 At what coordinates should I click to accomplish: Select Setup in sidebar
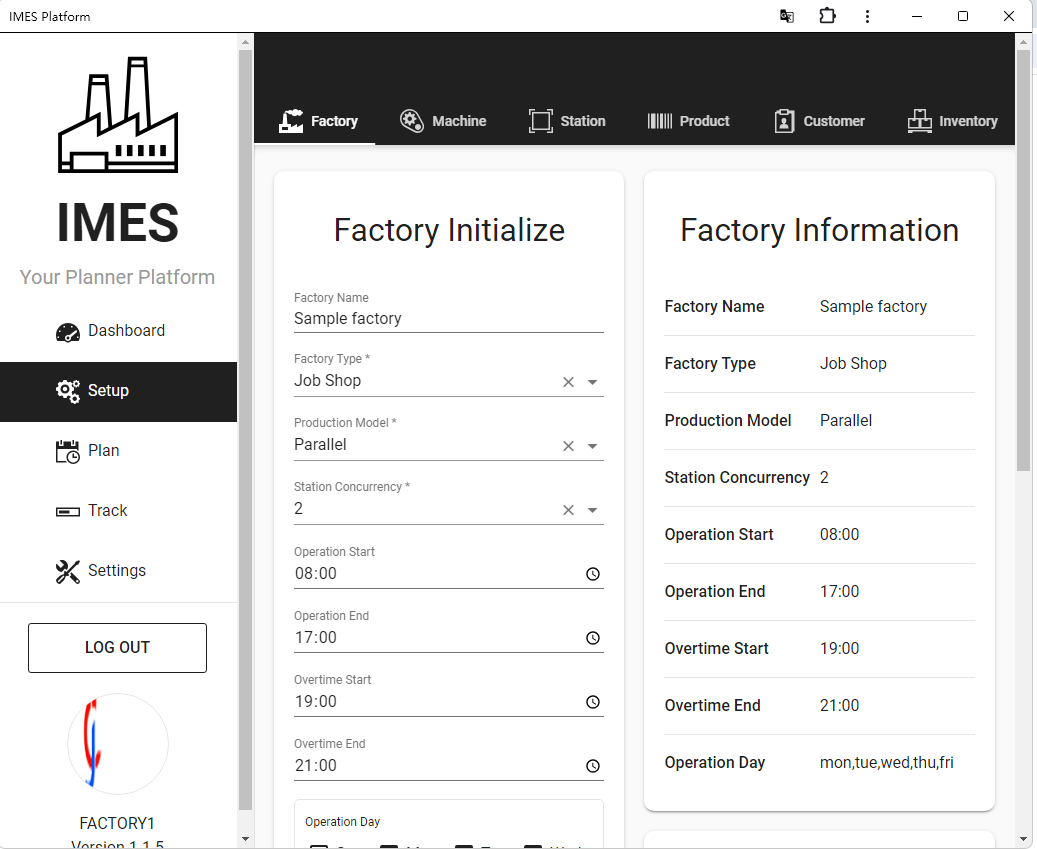pyautogui.click(x=118, y=391)
